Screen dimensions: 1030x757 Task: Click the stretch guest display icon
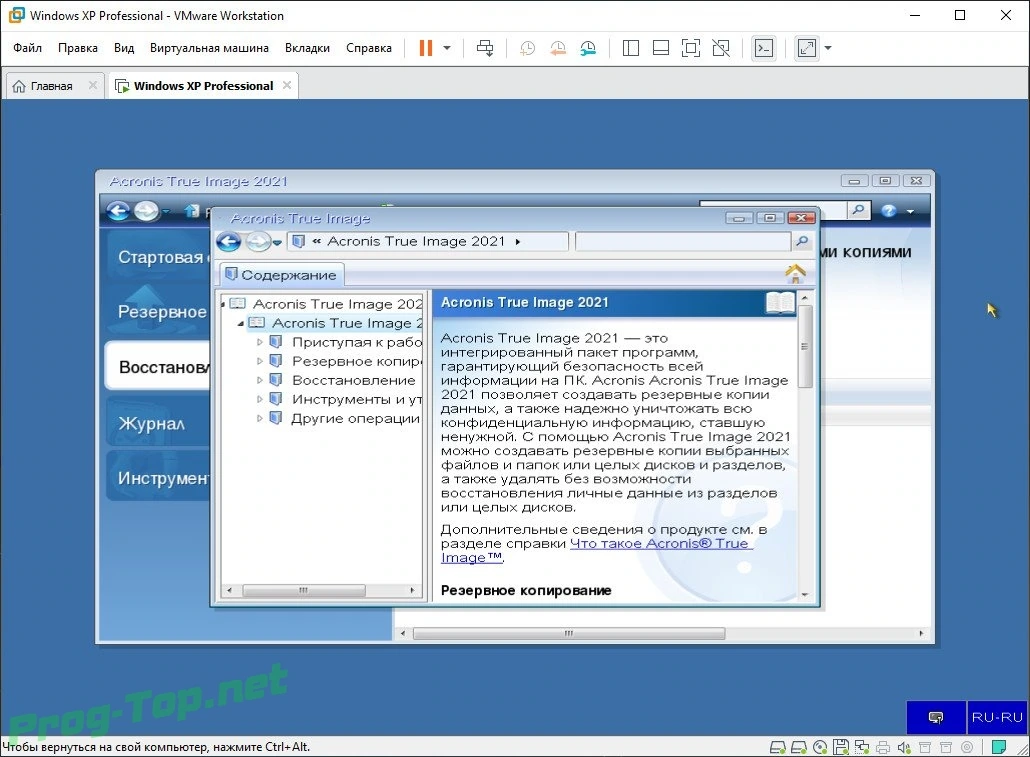pyautogui.click(x=807, y=48)
